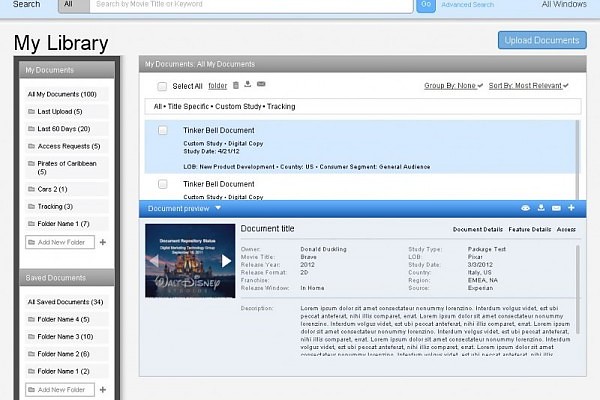Viewport: 600px width, 400px height.
Task: Collapse the Document preview panel arrow
Action: coord(218,208)
